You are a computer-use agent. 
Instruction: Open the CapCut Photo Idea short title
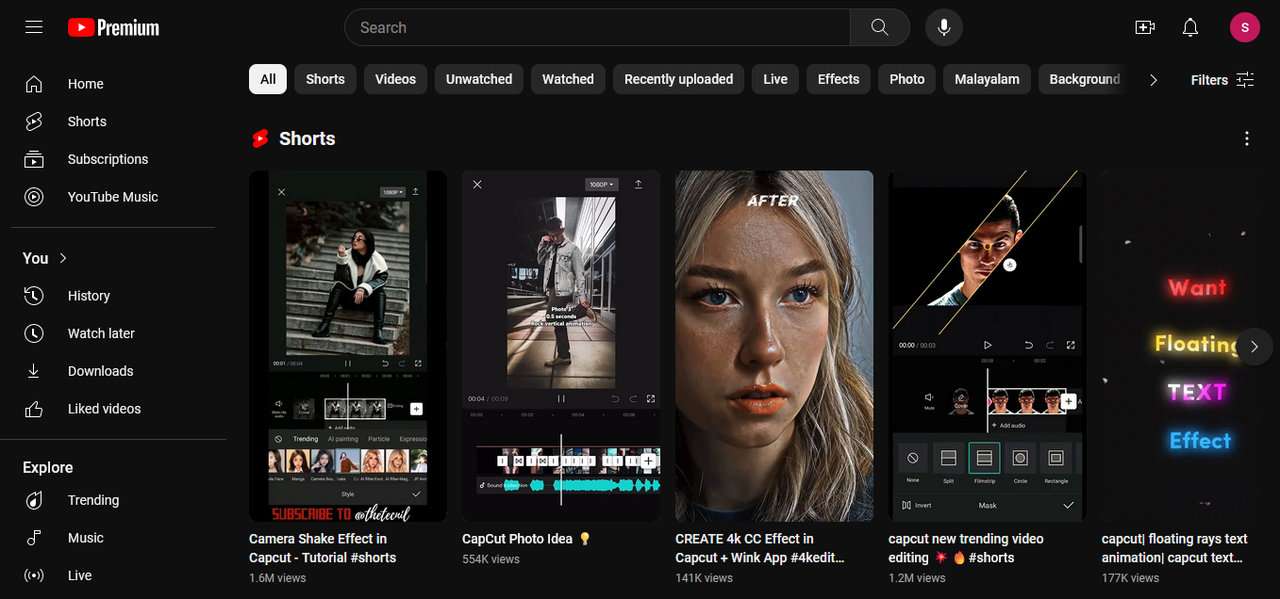pyautogui.click(x=517, y=538)
